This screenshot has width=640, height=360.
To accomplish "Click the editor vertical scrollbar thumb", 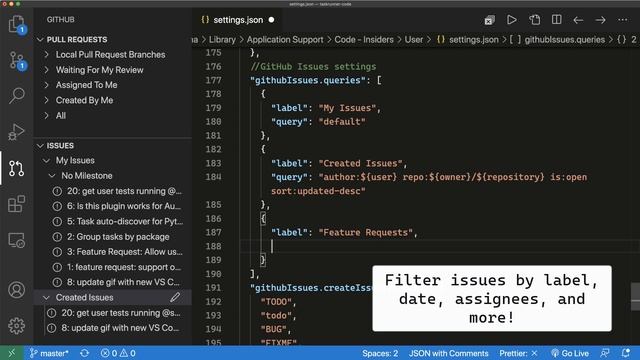I will point(635,296).
